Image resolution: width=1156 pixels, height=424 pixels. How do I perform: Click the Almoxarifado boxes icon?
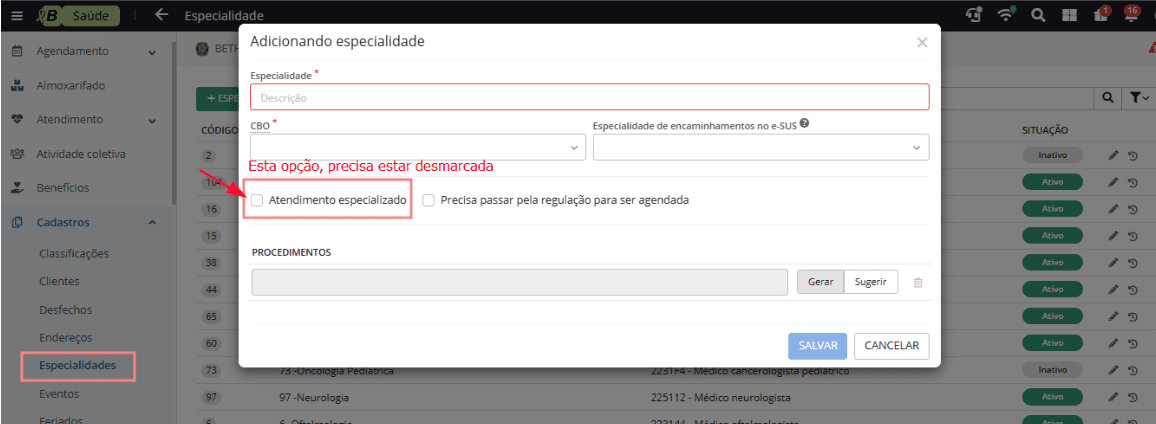click(x=18, y=86)
